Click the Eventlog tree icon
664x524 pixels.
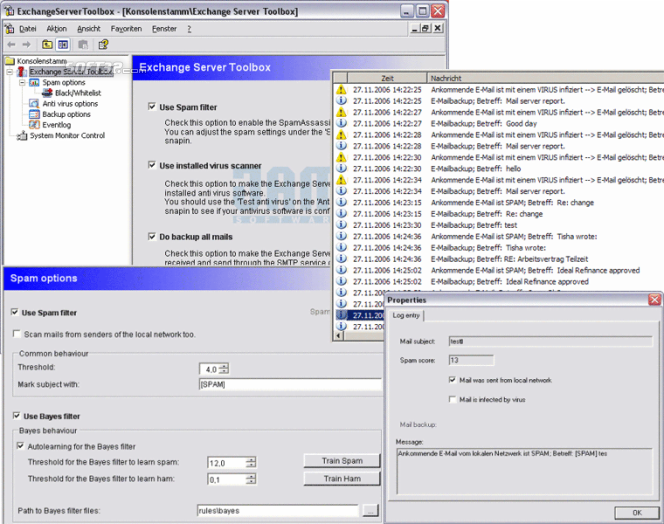pyautogui.click(x=34, y=125)
